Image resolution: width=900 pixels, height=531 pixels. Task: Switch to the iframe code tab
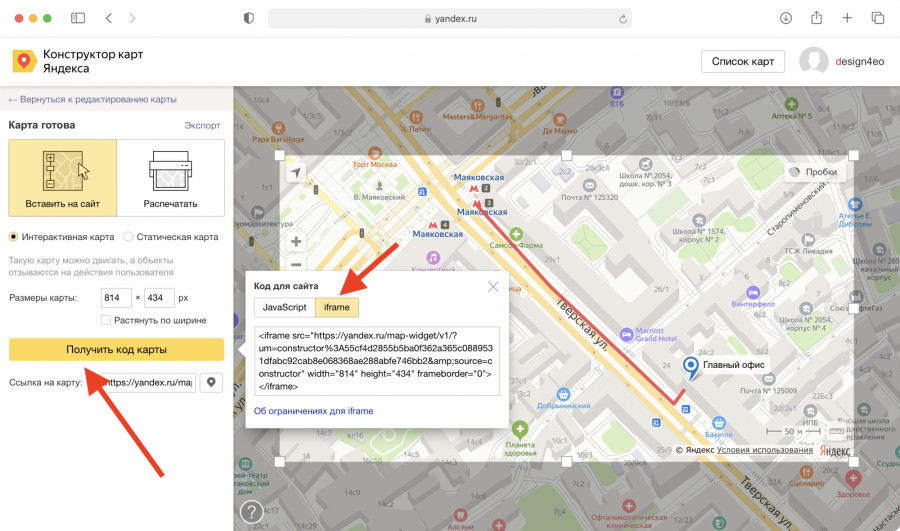click(337, 307)
